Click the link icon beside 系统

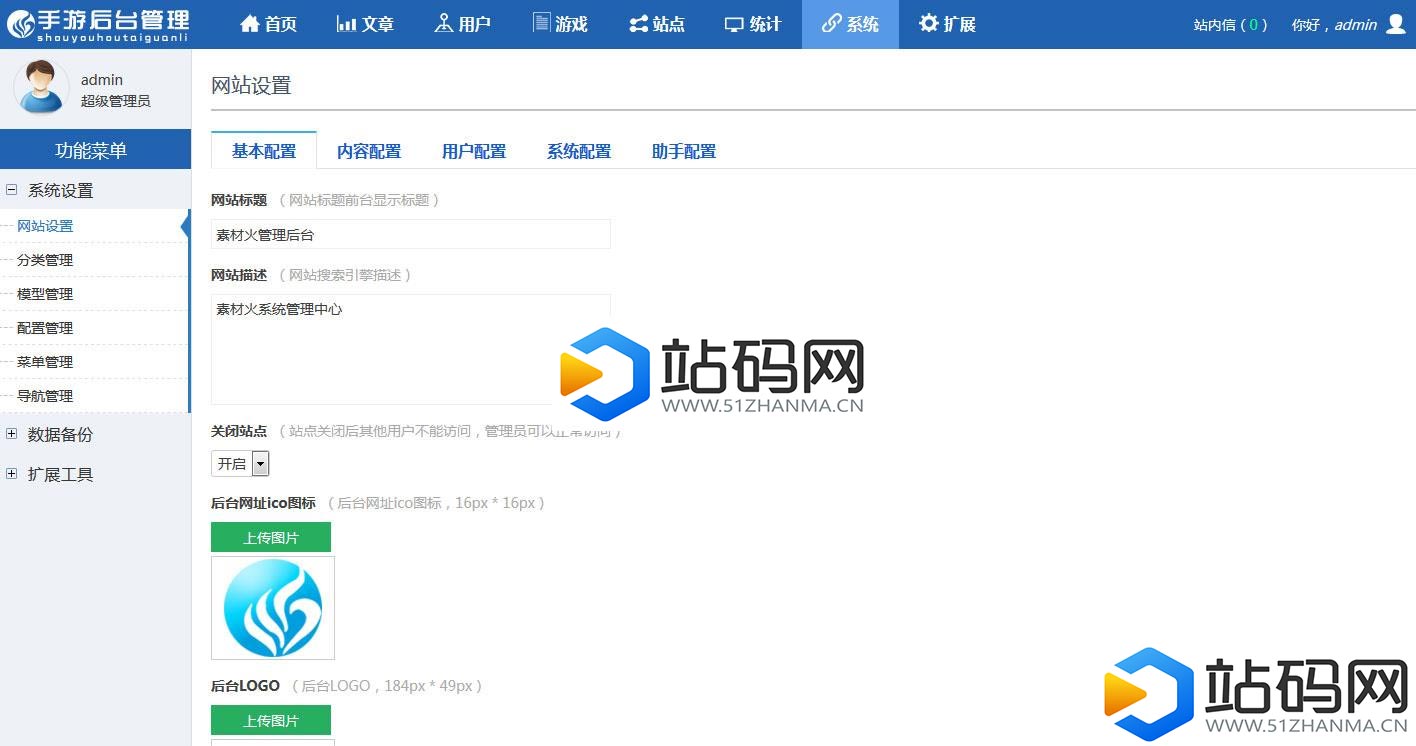[x=831, y=24]
